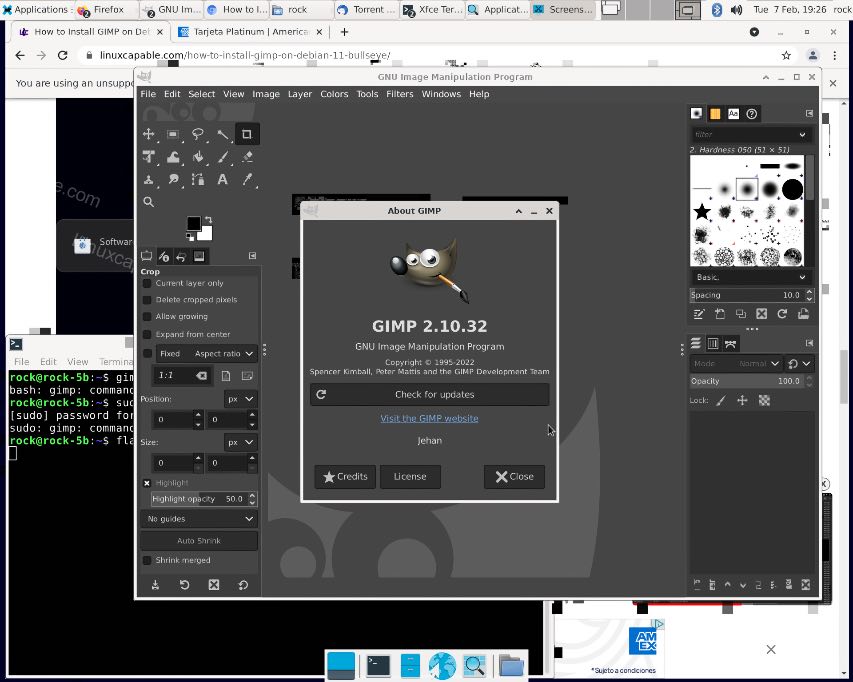Screen dimensions: 853x682
Task: Enable Allow growing option
Action: click(147, 317)
